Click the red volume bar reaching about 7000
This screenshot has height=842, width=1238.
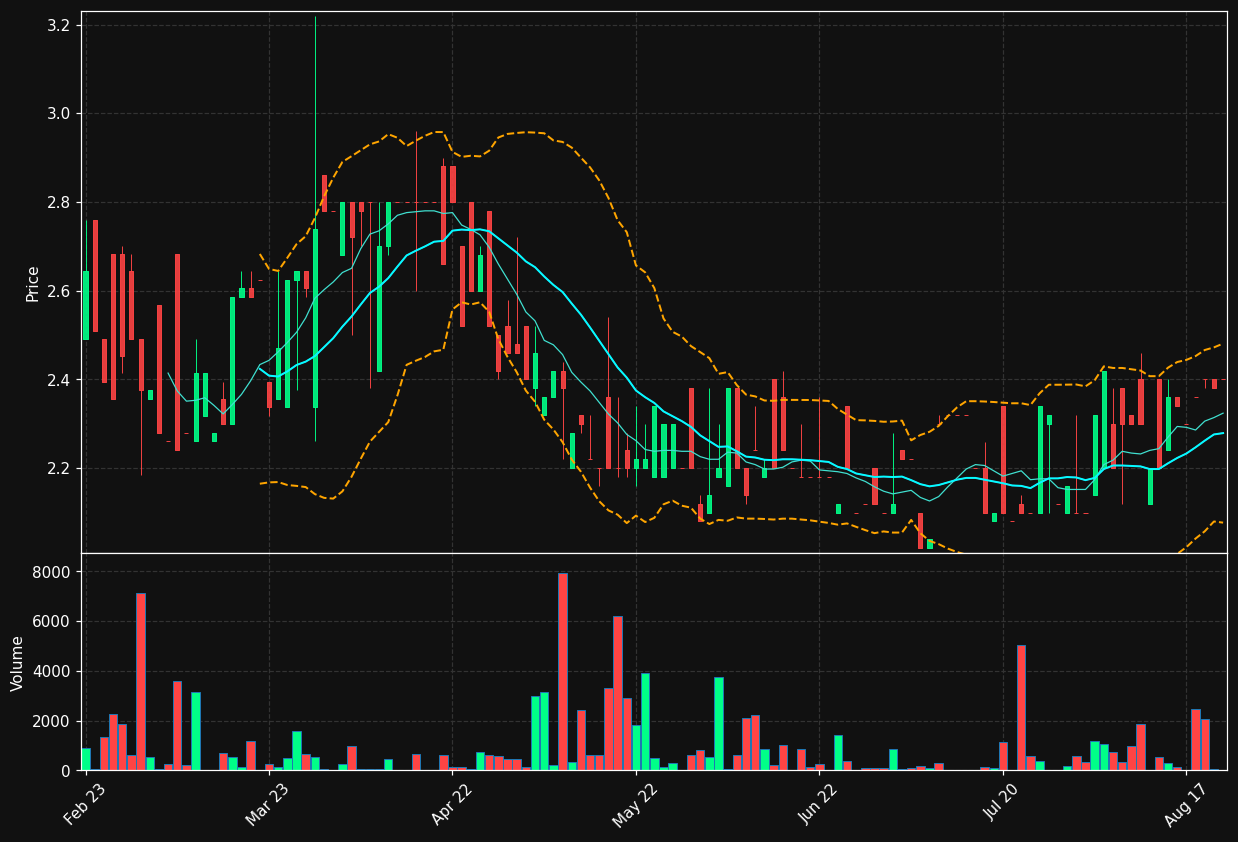(x=141, y=682)
